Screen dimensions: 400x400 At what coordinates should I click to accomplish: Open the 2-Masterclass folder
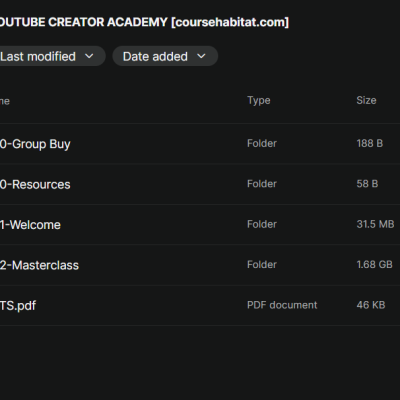point(39,265)
